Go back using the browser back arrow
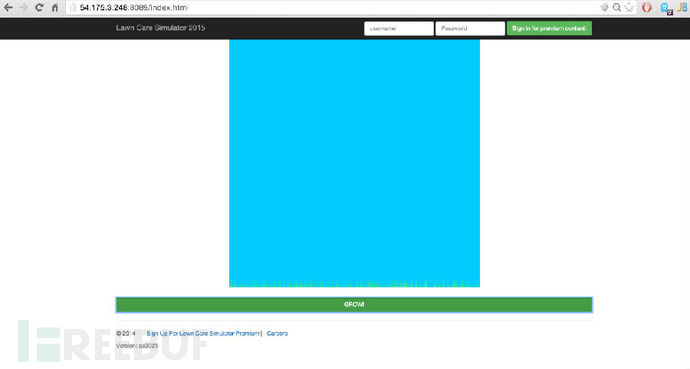 tap(8, 7)
